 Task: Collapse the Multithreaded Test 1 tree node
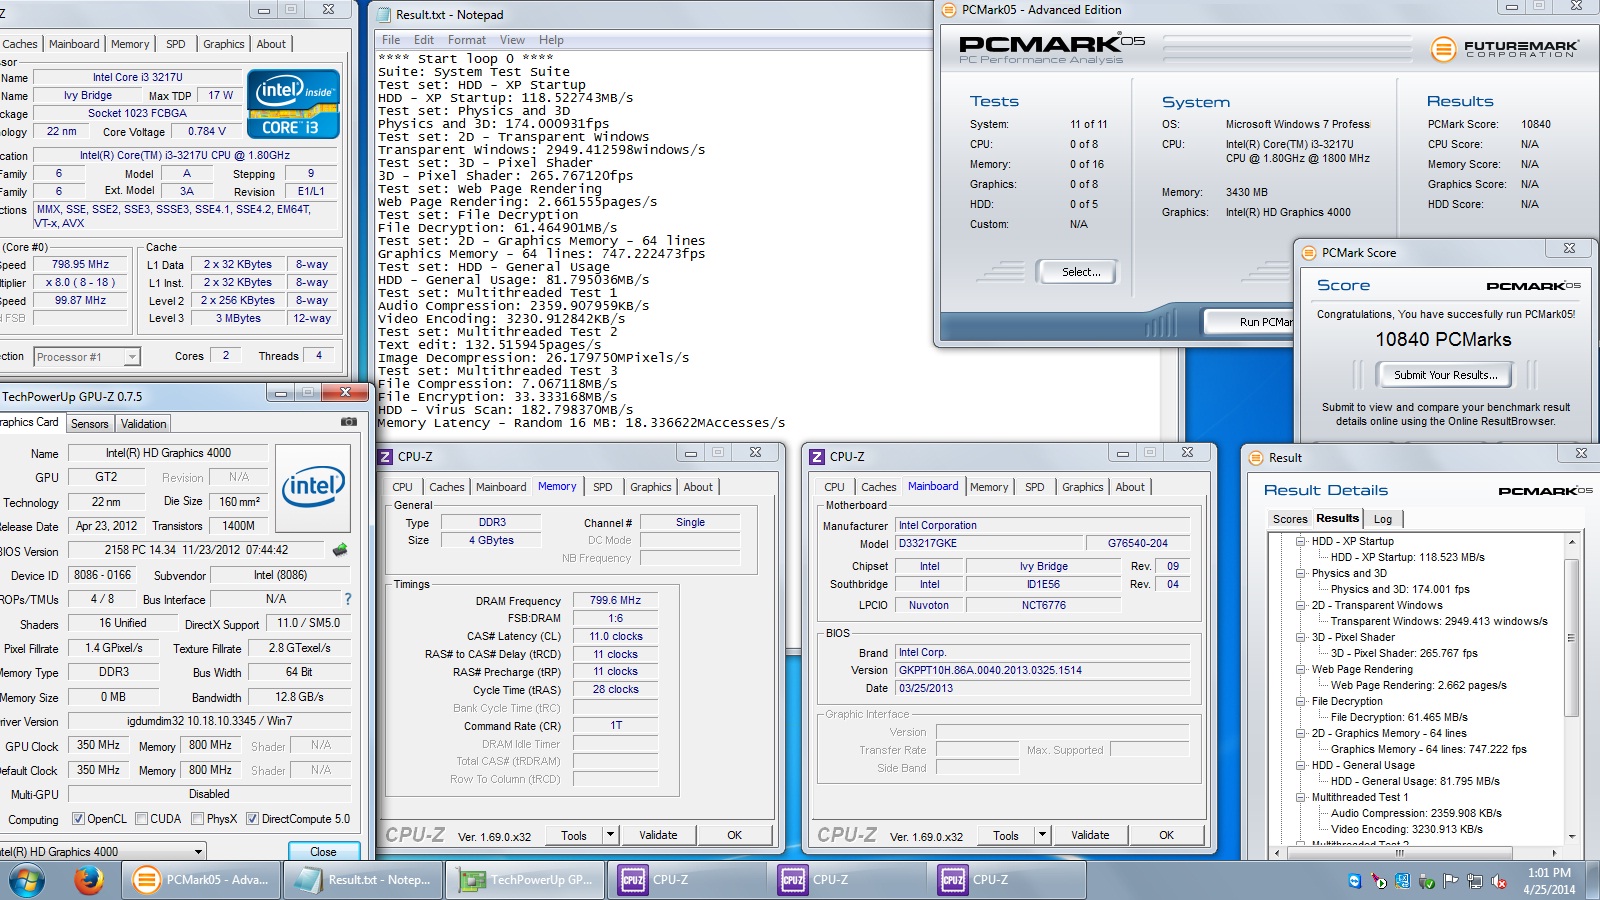coord(1301,797)
